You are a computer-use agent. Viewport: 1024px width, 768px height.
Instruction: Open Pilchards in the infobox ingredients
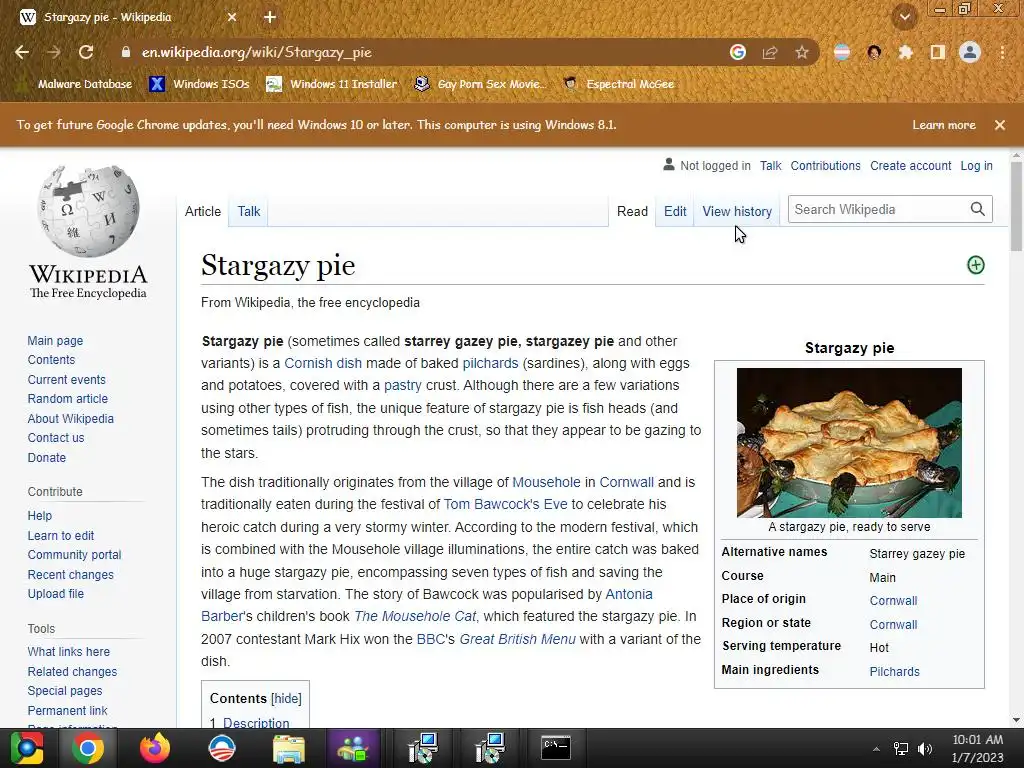894,672
